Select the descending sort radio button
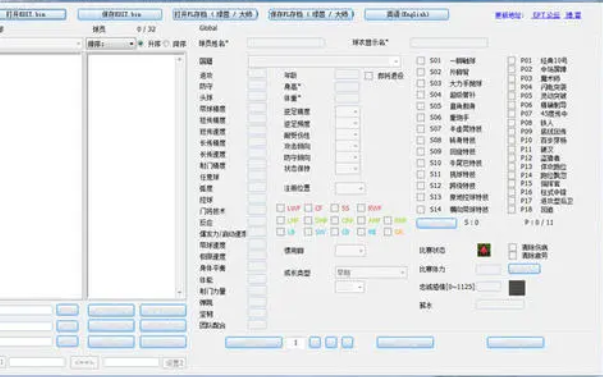Viewport: 603px width, 377px height. pyautogui.click(x=166, y=44)
